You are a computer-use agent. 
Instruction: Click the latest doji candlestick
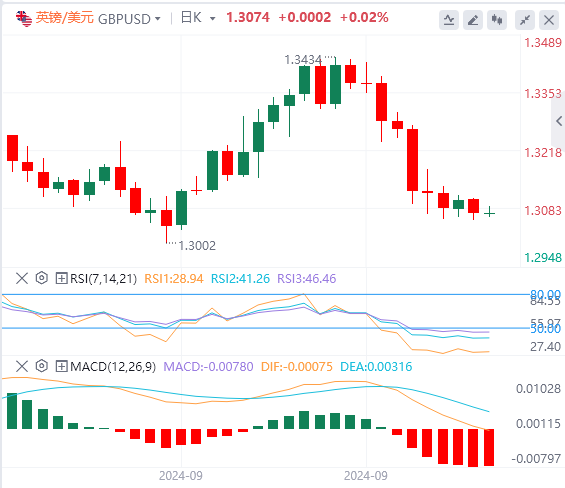489,213
